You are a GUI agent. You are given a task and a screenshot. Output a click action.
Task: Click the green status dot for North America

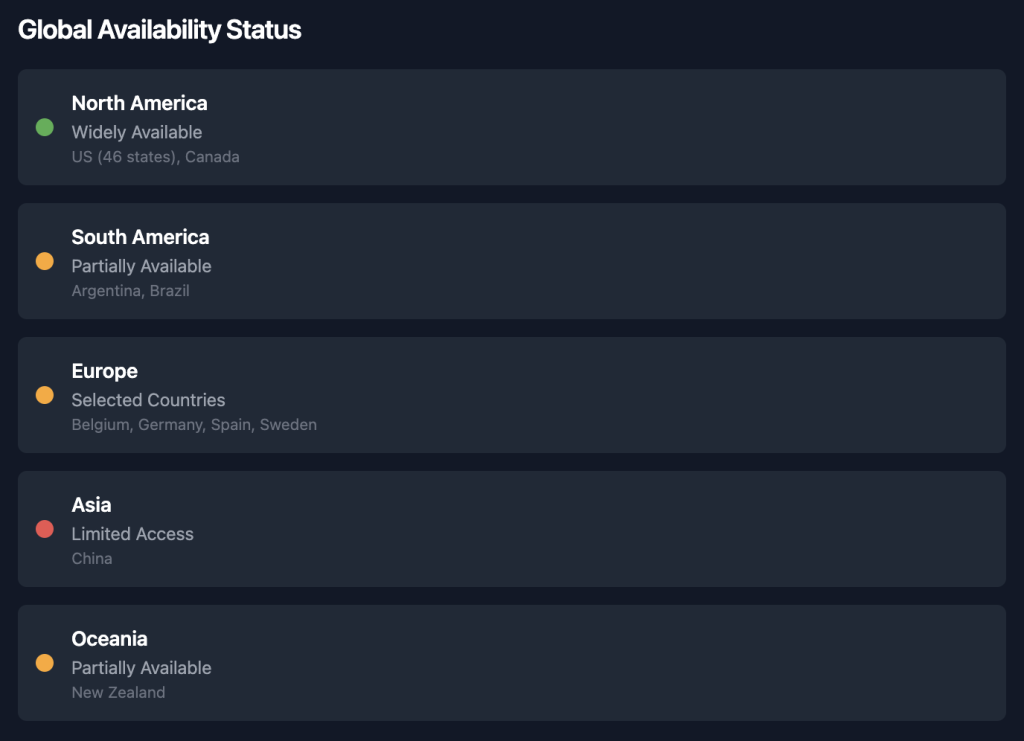(x=44, y=127)
